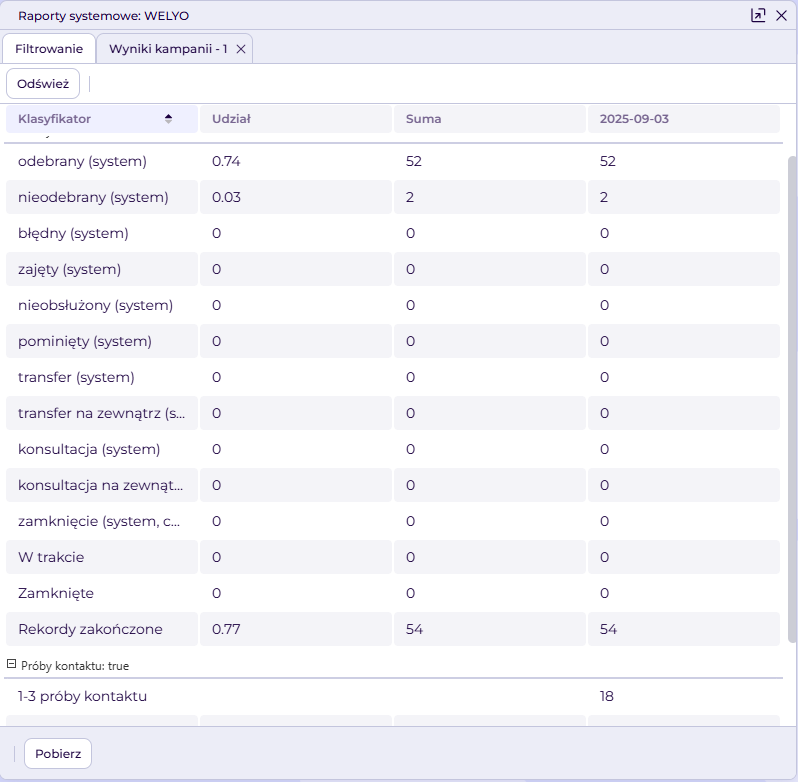The image size is (798, 782).
Task: Click the Klasyfikator column header label
Action: [54, 119]
